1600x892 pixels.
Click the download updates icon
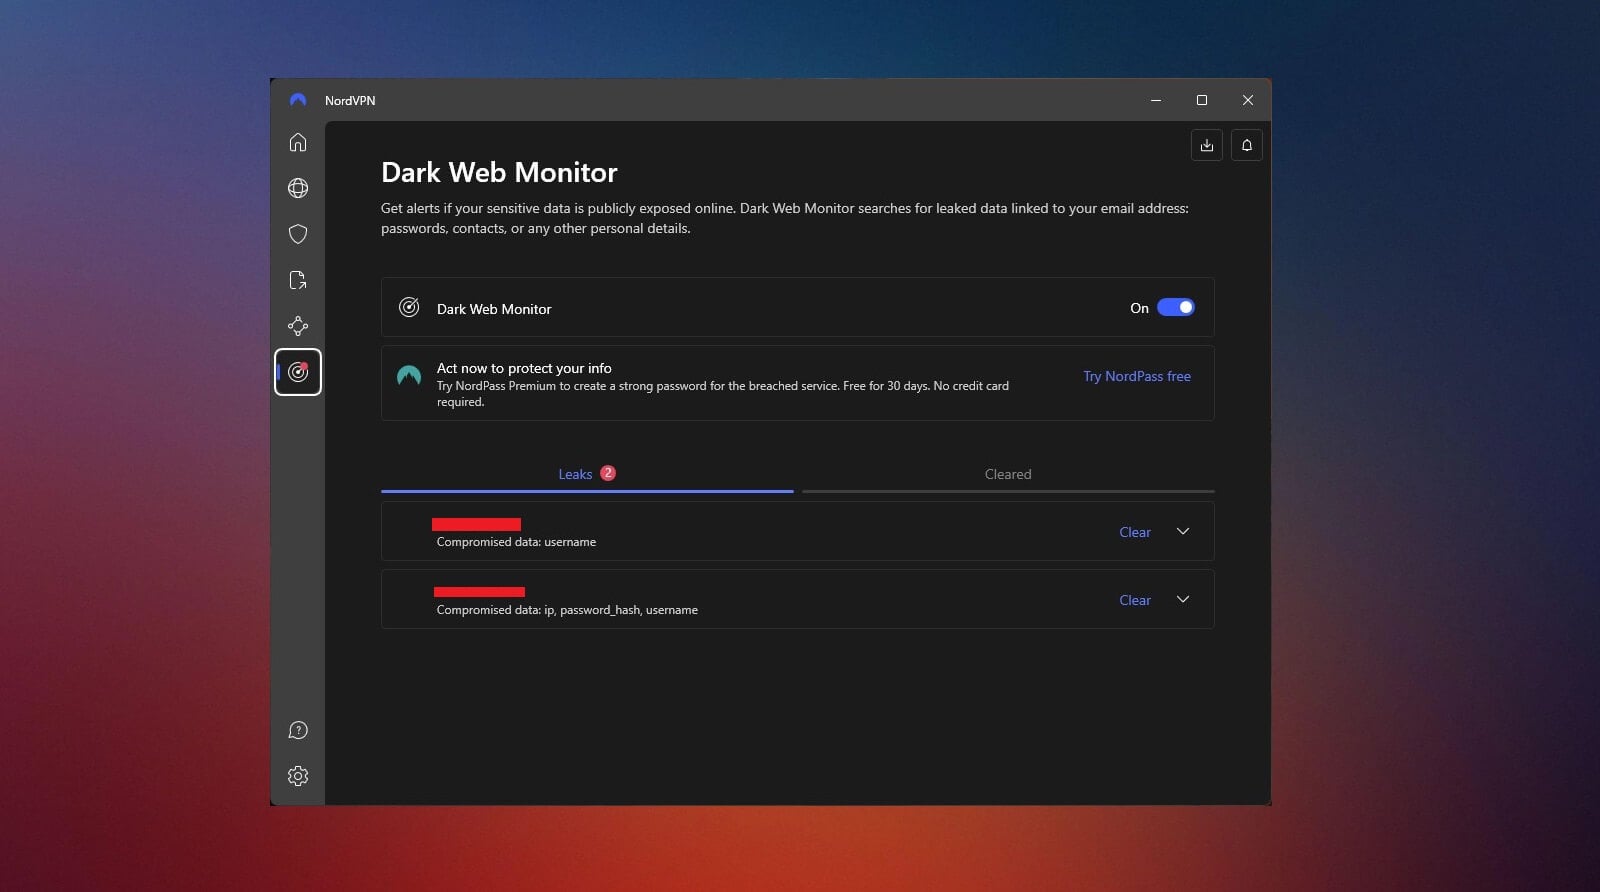1207,145
